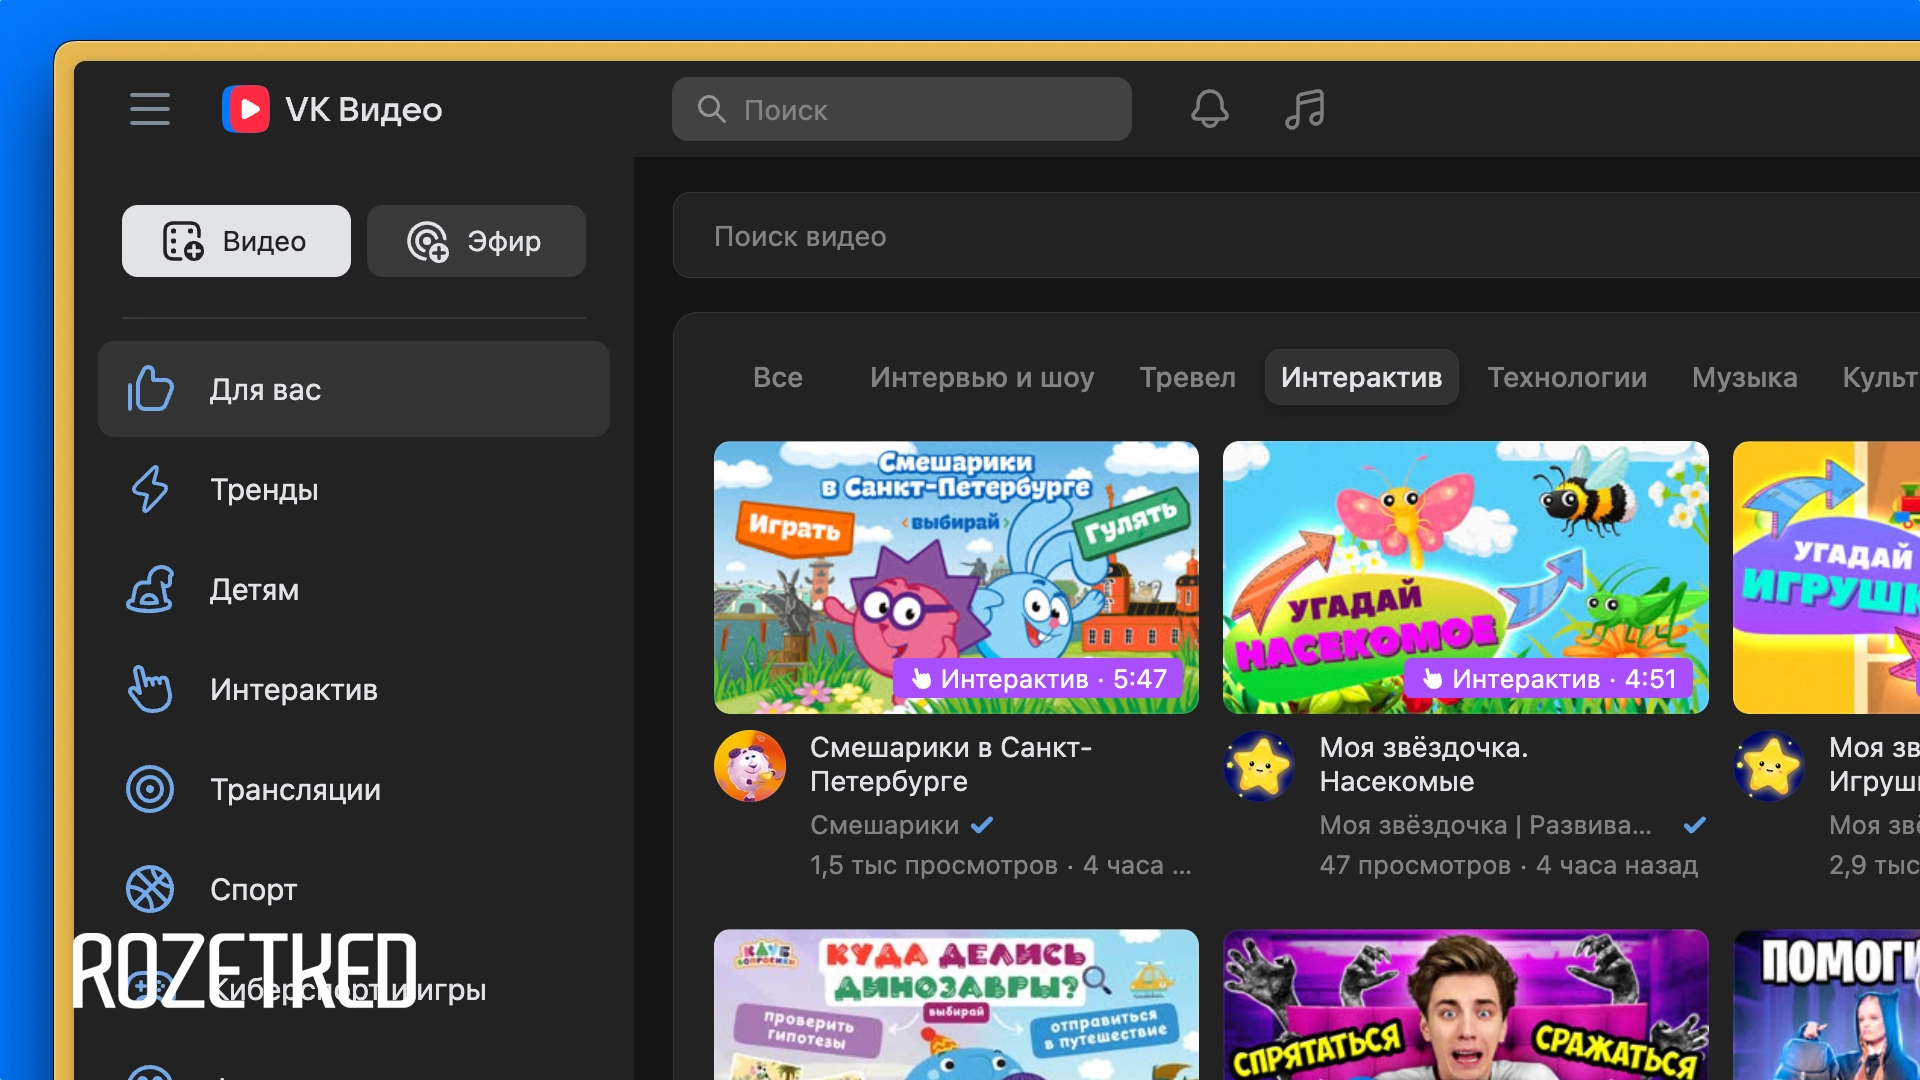Open the hamburger menu
The width and height of the screenshot is (1920, 1080).
point(150,109)
